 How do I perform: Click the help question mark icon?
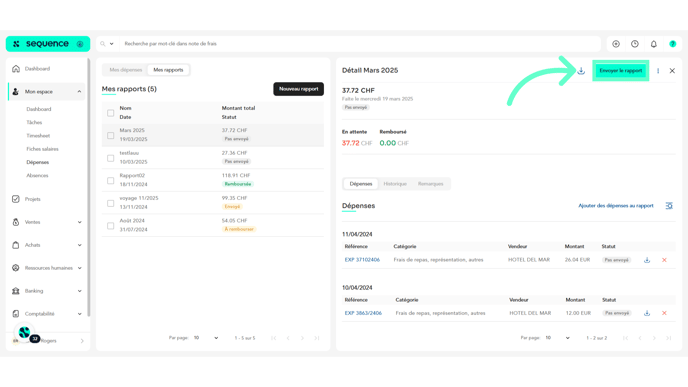coord(673,44)
